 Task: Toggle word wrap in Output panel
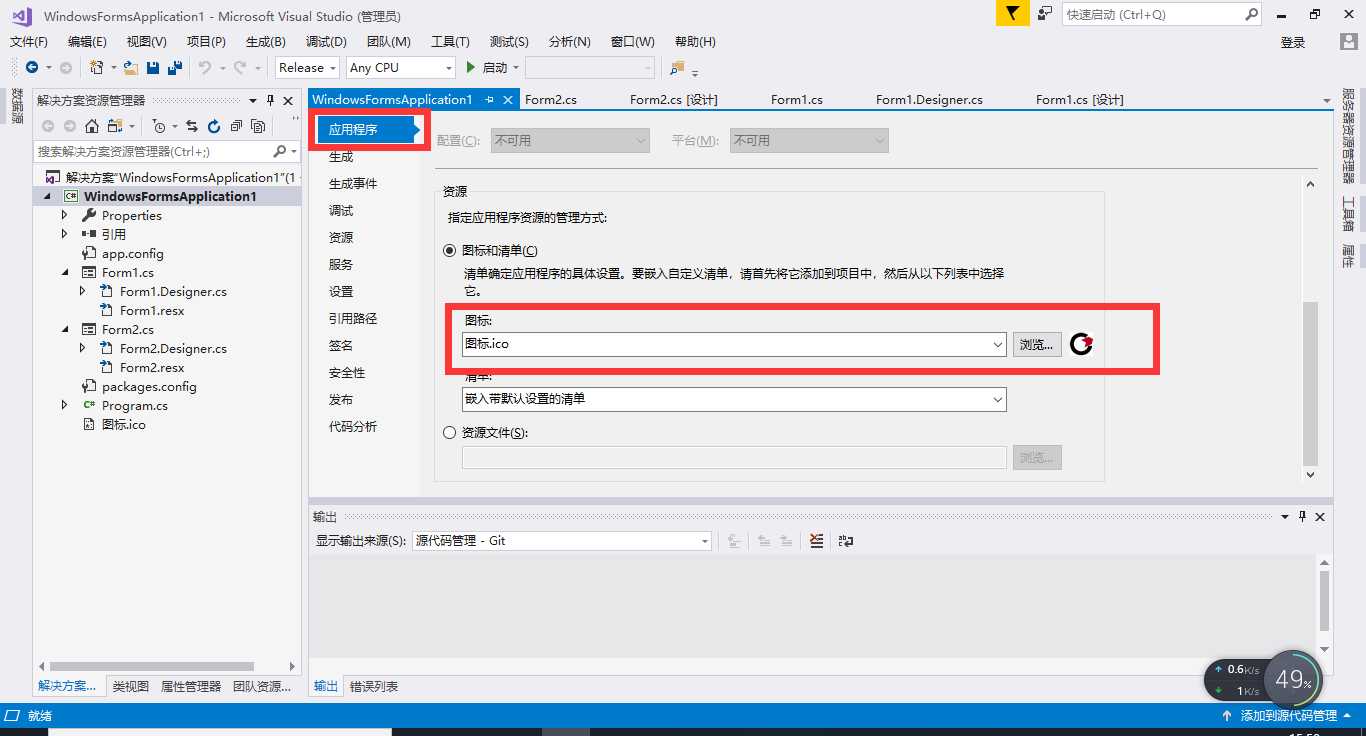pyautogui.click(x=846, y=540)
